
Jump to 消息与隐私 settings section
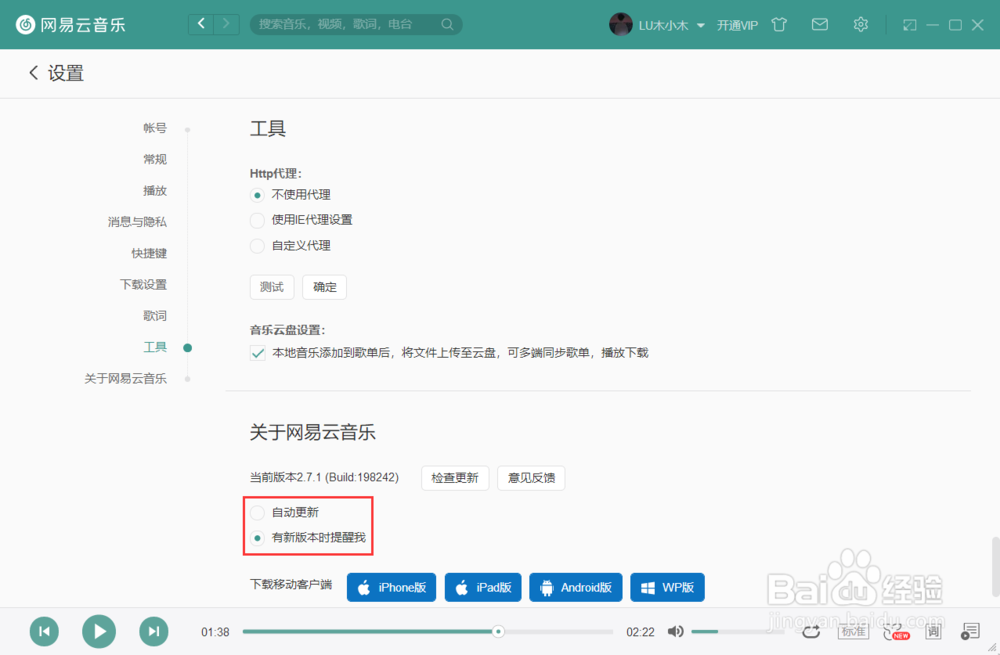pos(137,222)
